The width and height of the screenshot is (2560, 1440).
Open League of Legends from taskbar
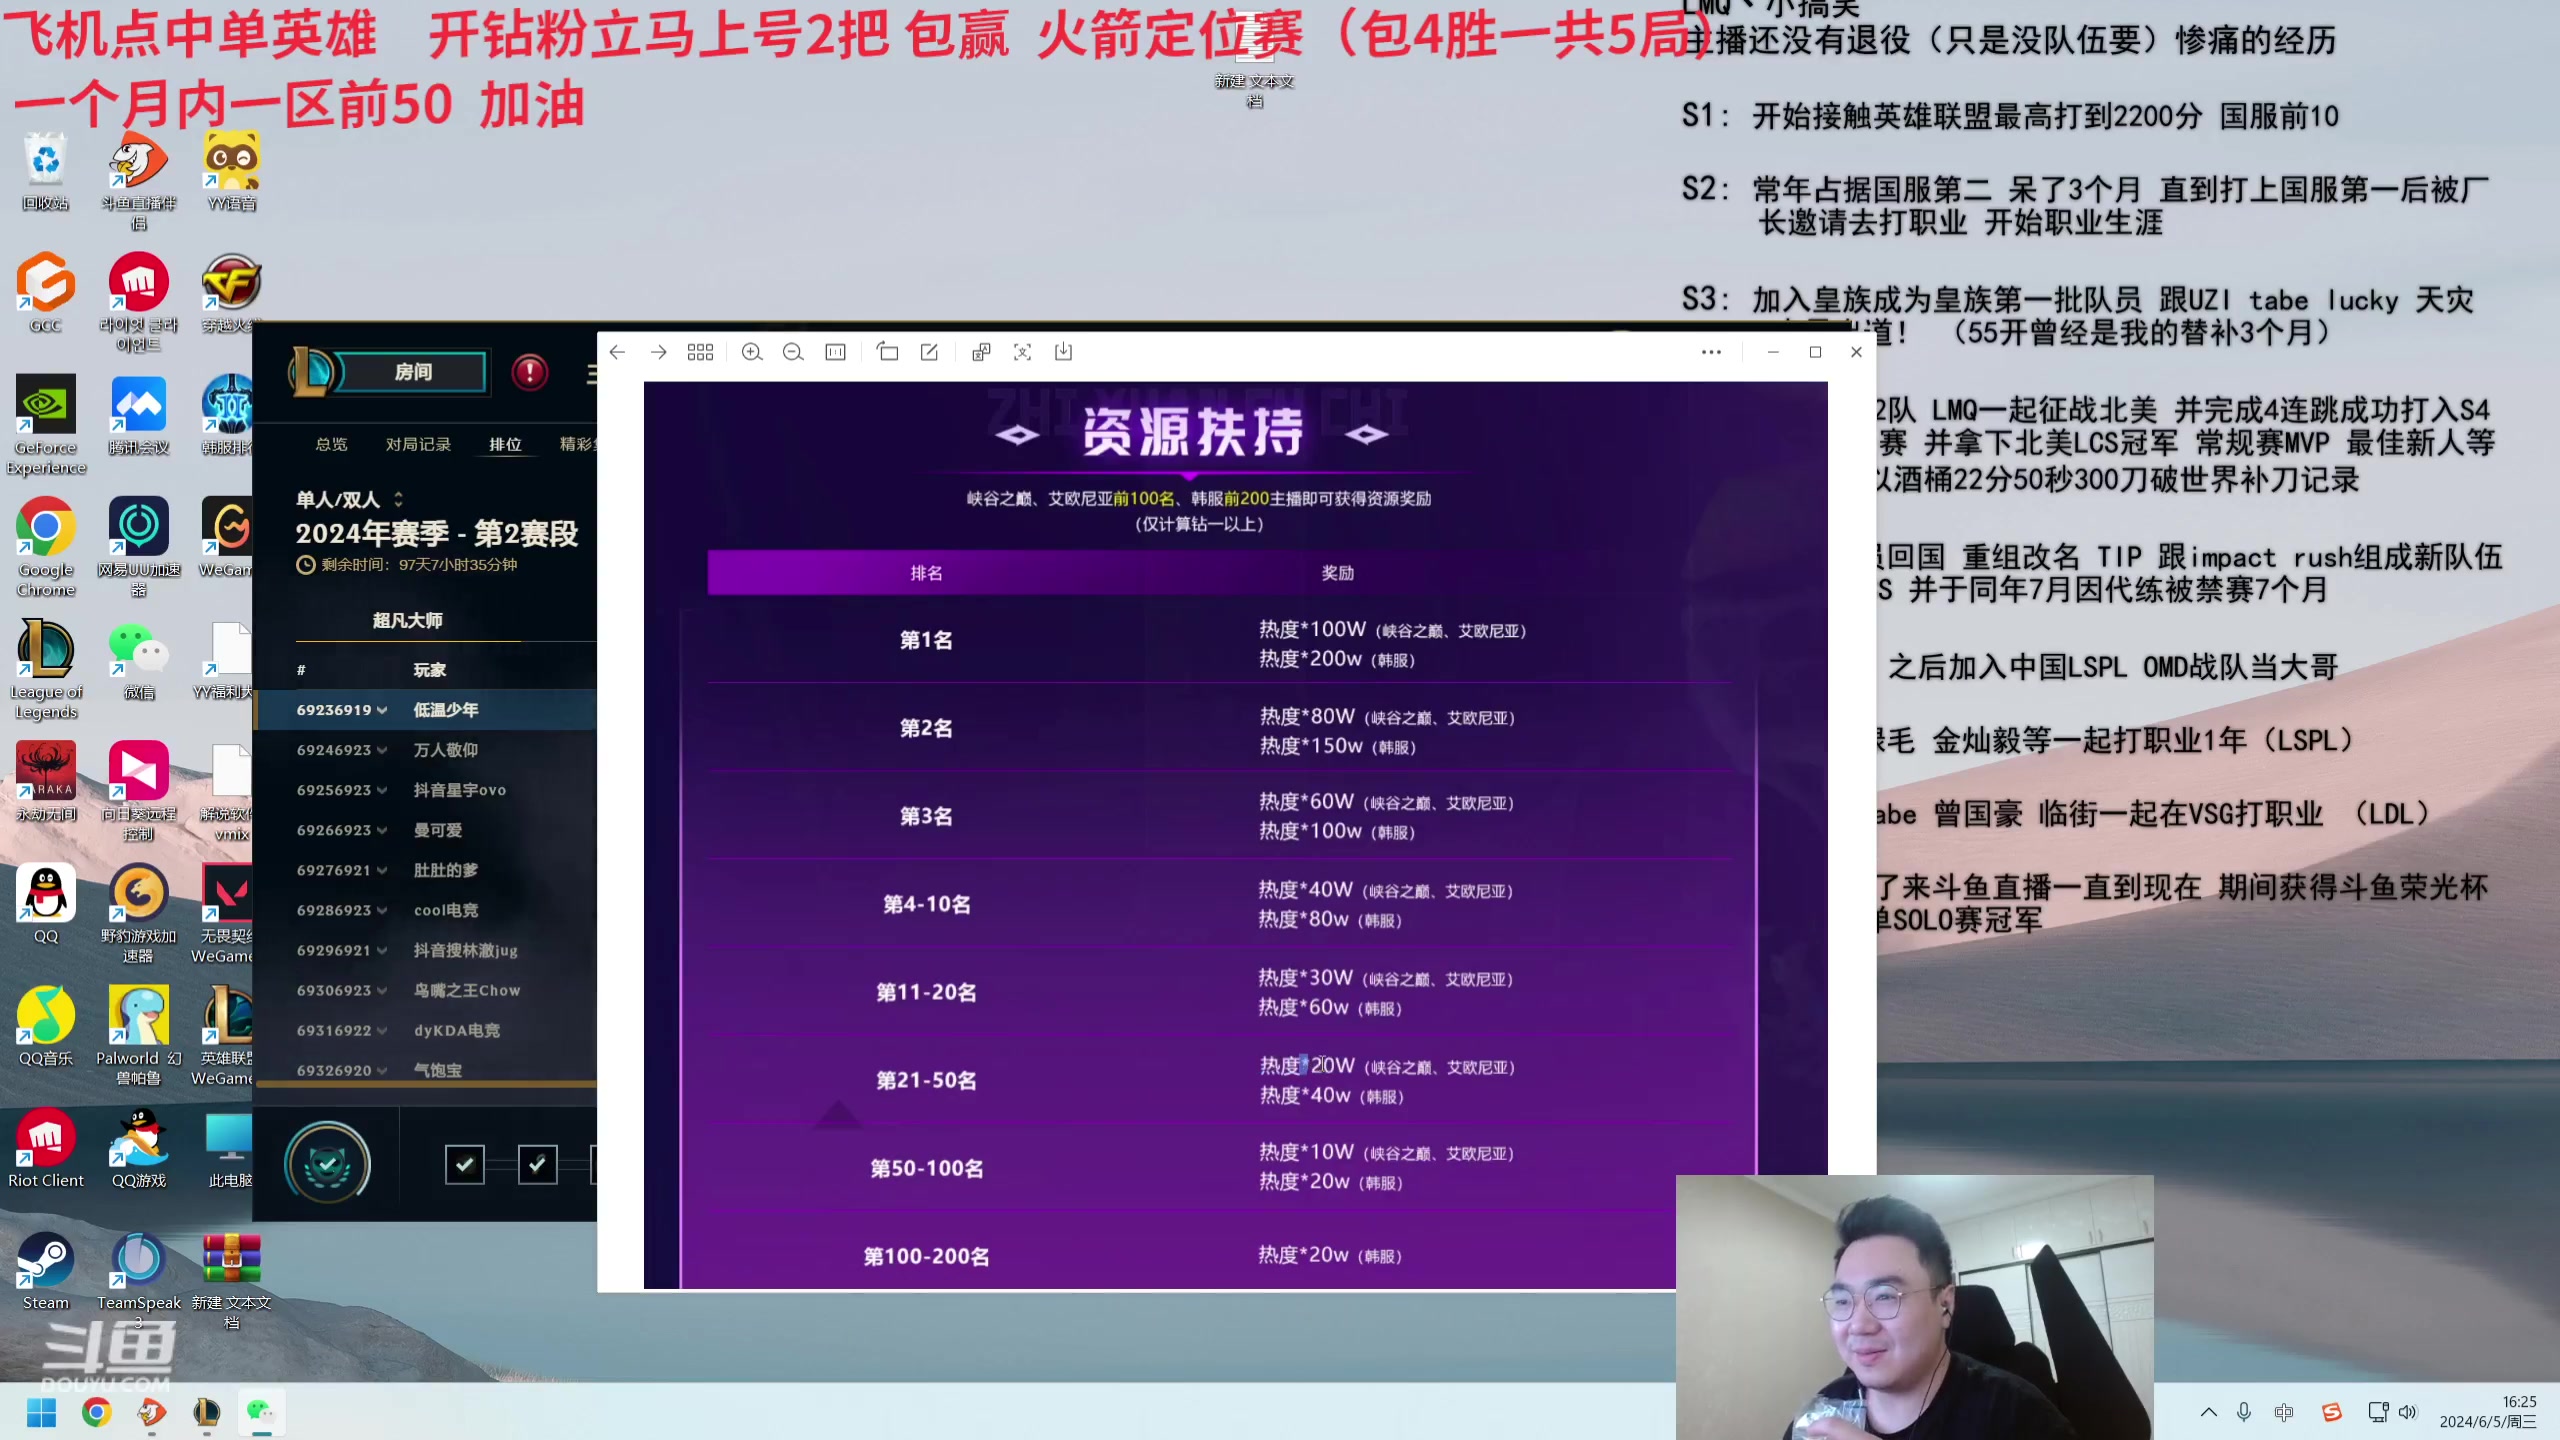coord(206,1412)
